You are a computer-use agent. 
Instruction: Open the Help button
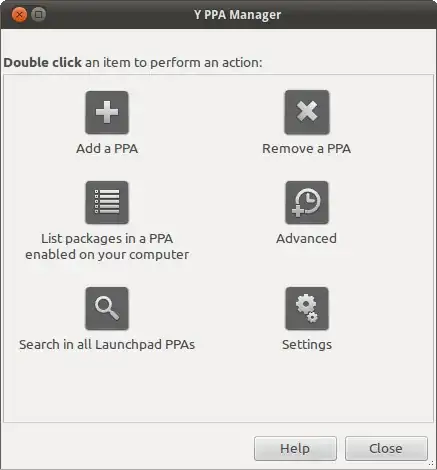click(x=295, y=449)
